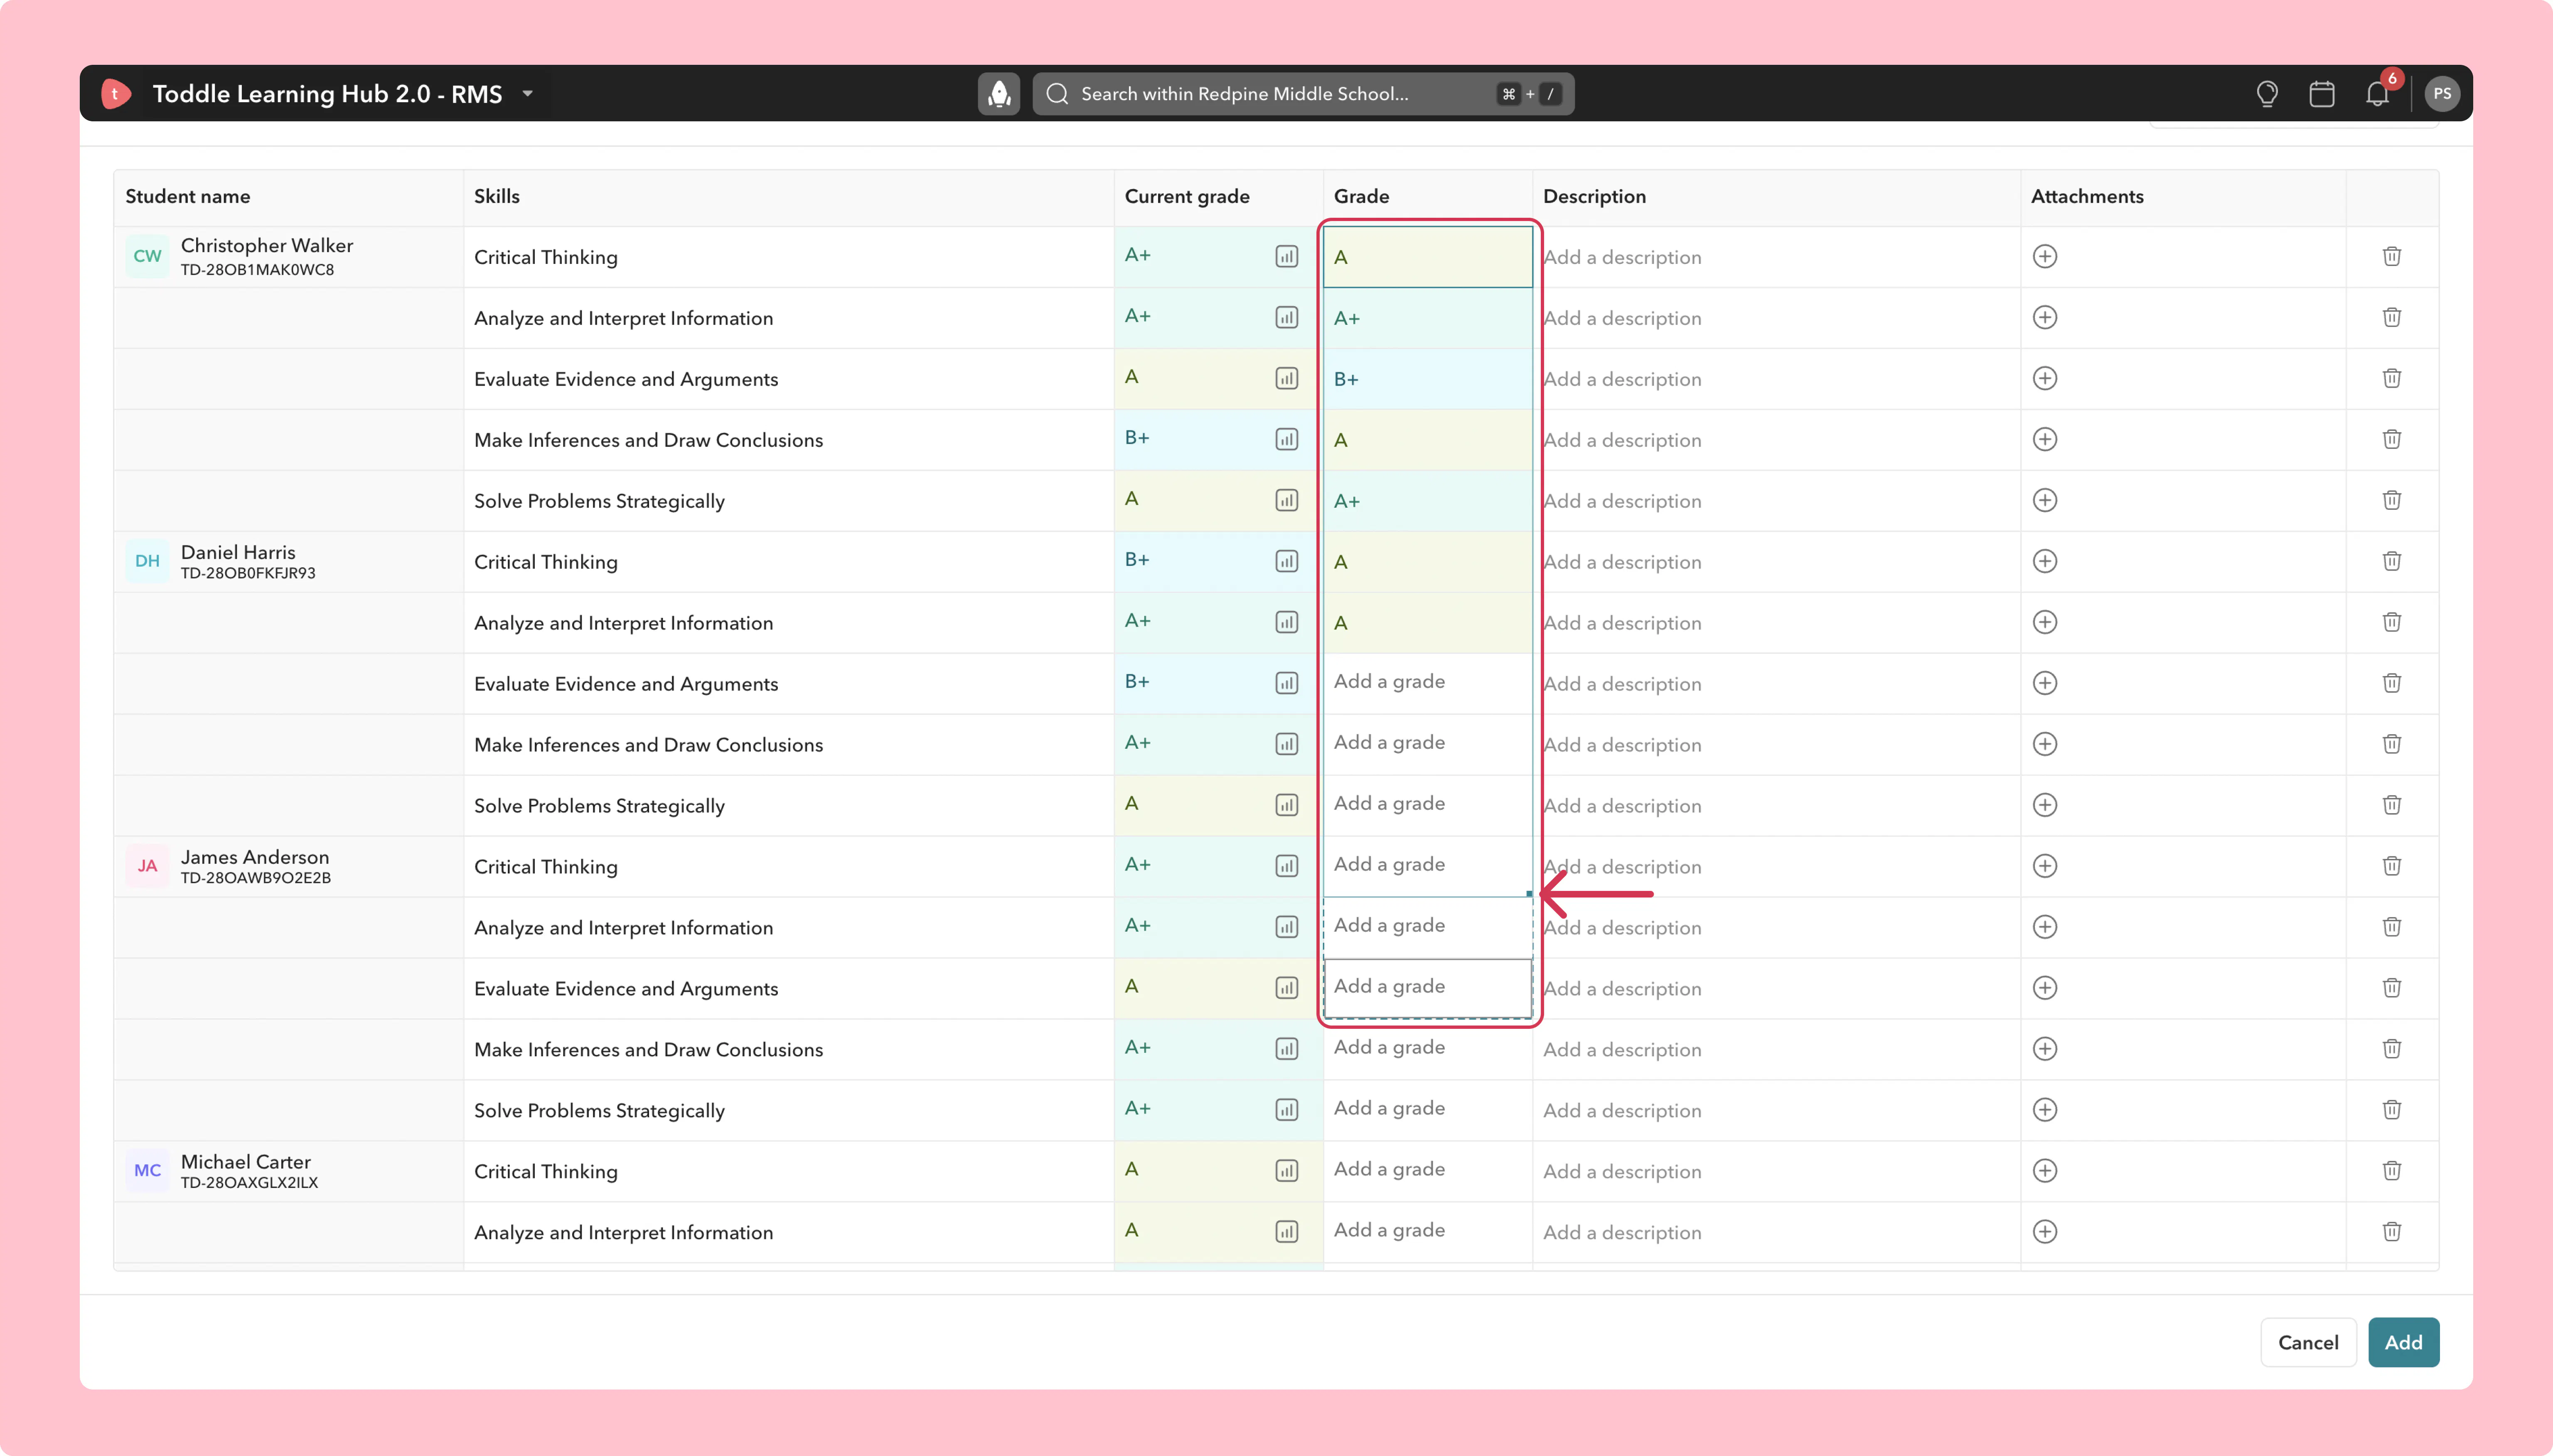Delete James Anderson Solve Problems Strategically row
The image size is (2553, 1456).
coord(2392,1110)
